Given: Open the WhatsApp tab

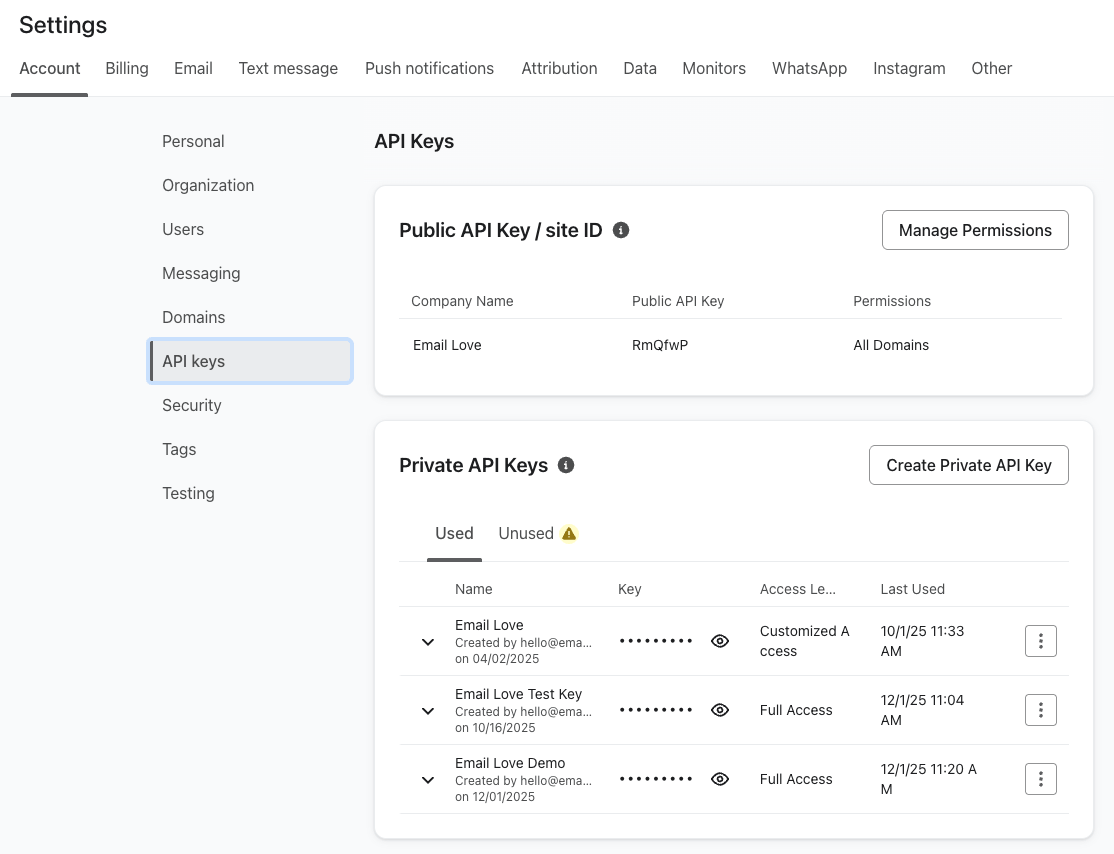Looking at the screenshot, I should (x=809, y=68).
